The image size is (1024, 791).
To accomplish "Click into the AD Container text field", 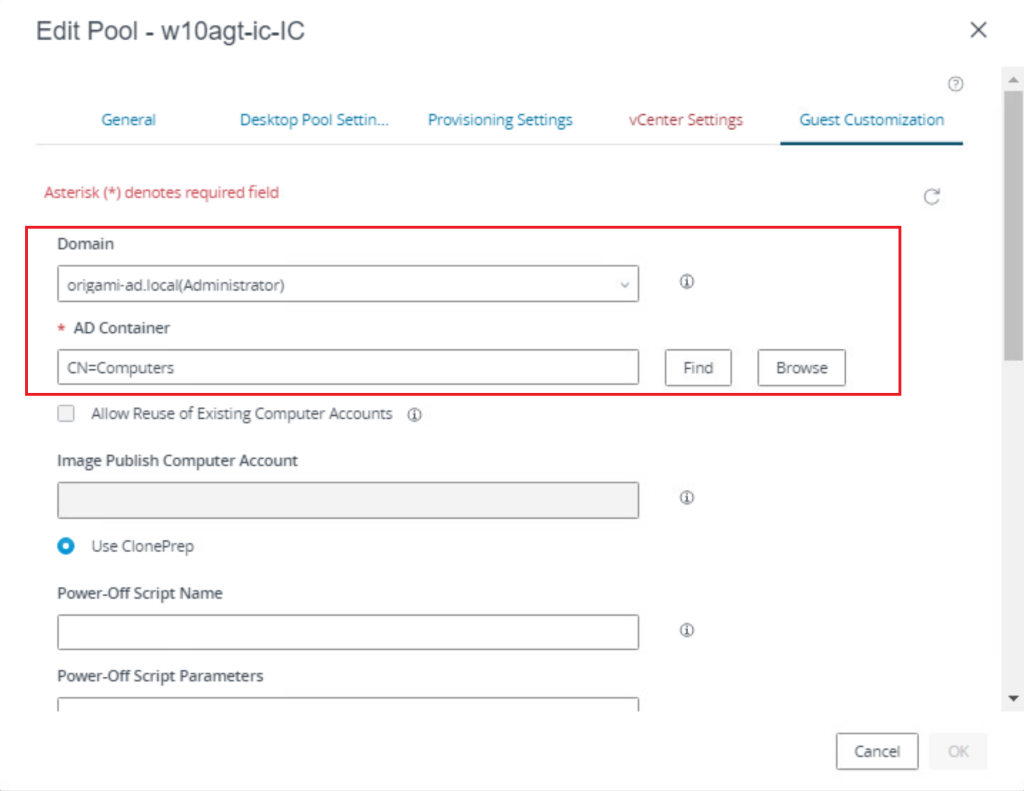I will pos(347,368).
